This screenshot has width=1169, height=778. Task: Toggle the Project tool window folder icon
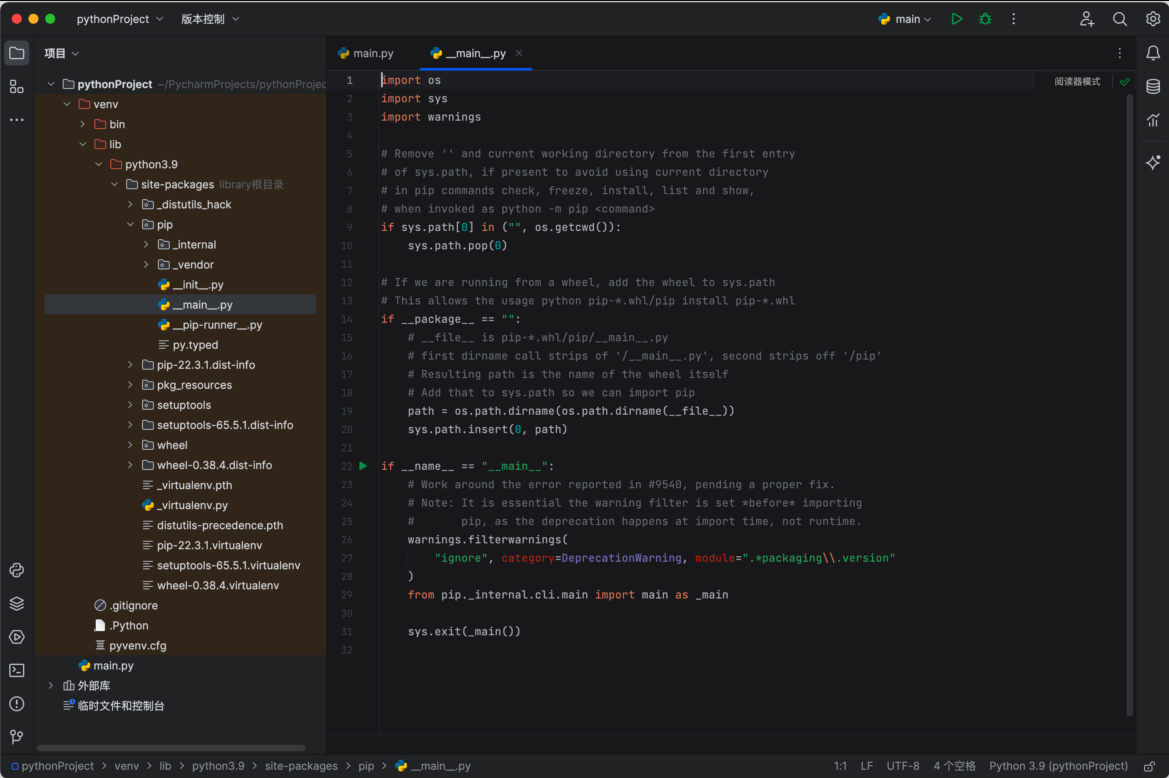tap(16, 53)
